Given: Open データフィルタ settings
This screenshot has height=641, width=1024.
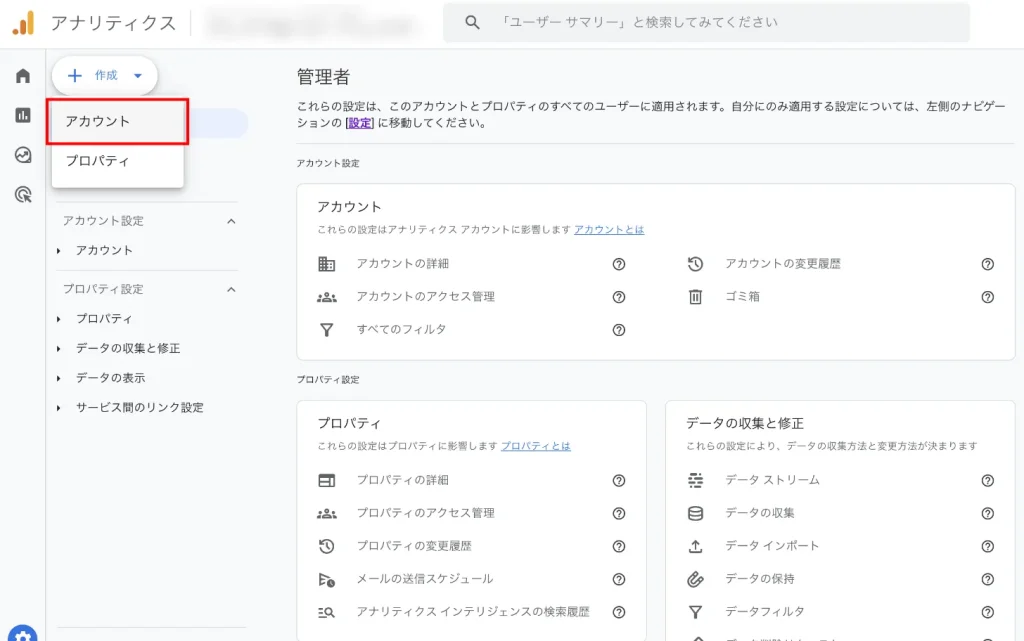Looking at the screenshot, I should (765, 612).
